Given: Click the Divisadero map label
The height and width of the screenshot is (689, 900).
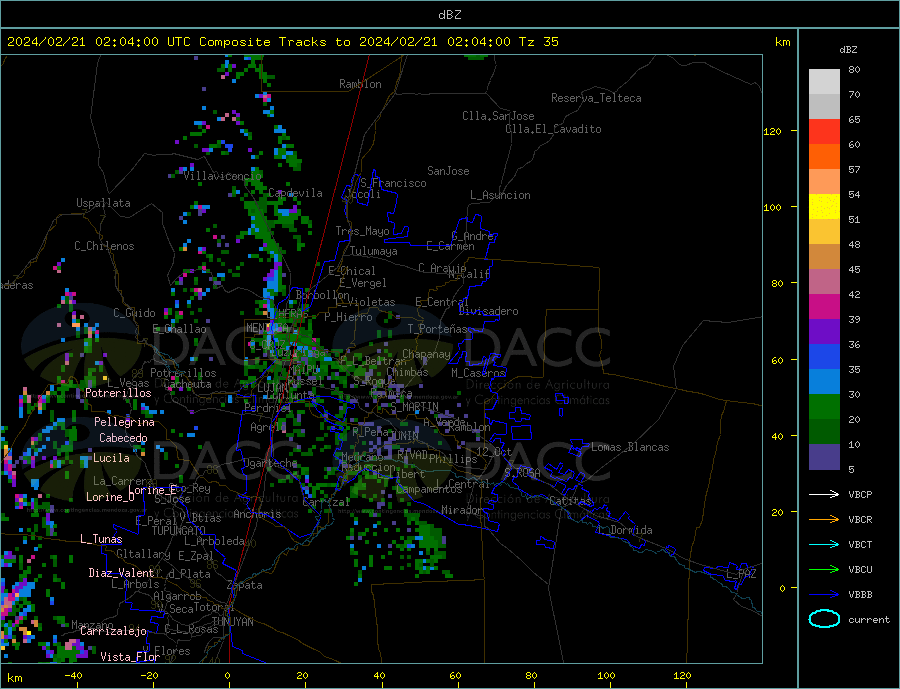Looking at the screenshot, I should tap(488, 311).
